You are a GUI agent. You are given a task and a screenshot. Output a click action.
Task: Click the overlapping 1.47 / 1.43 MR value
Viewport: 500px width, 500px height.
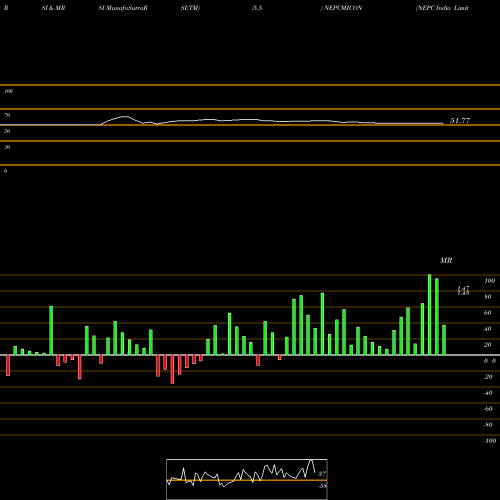pyautogui.click(x=463, y=291)
